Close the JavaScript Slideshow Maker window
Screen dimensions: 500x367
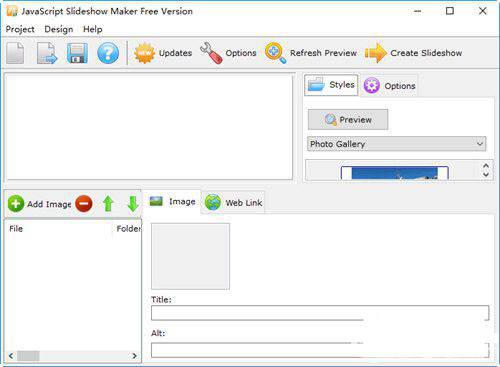[482, 11]
